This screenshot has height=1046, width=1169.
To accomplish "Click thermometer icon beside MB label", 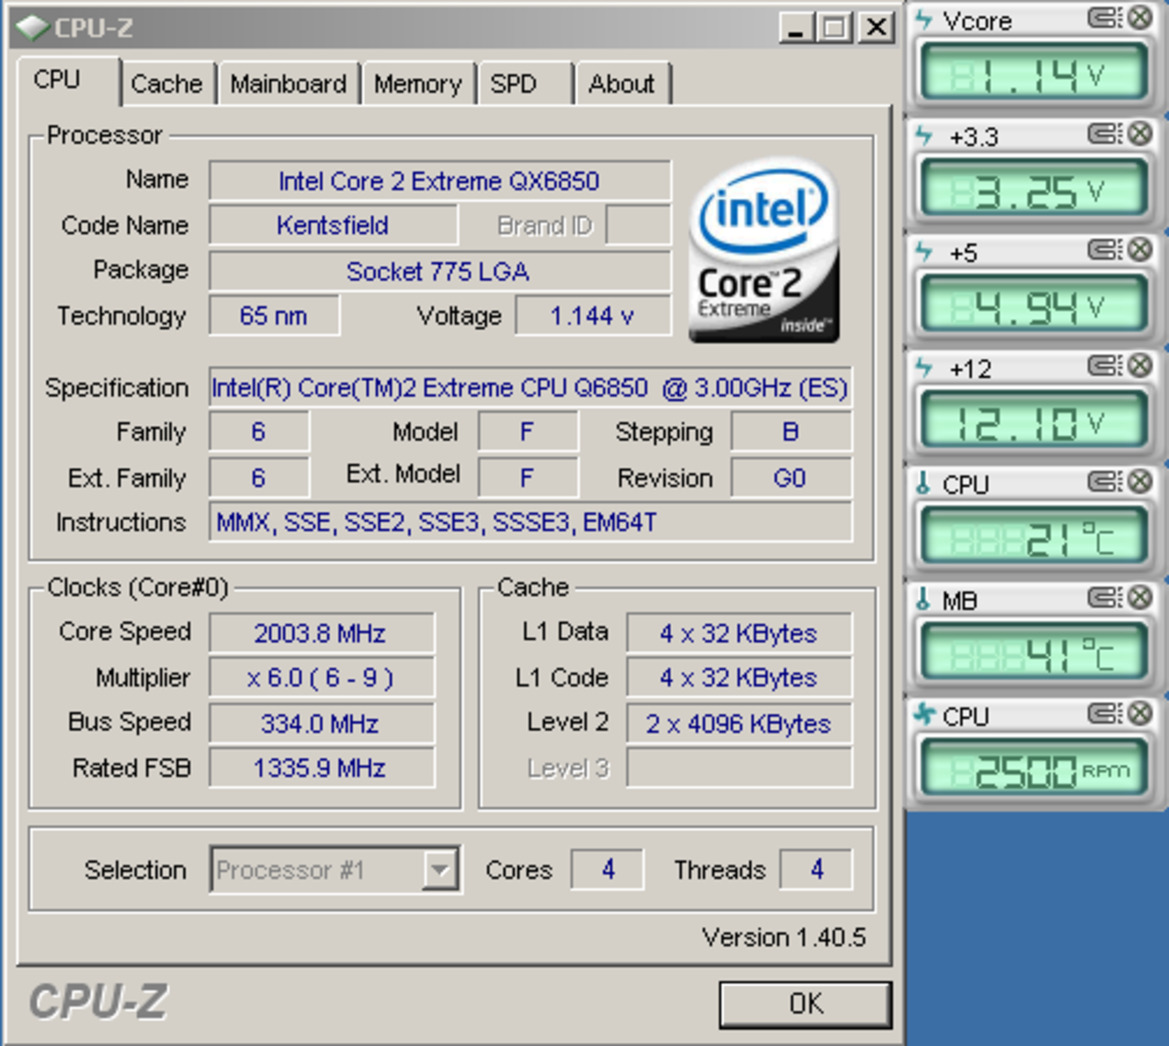I will pos(923,600).
